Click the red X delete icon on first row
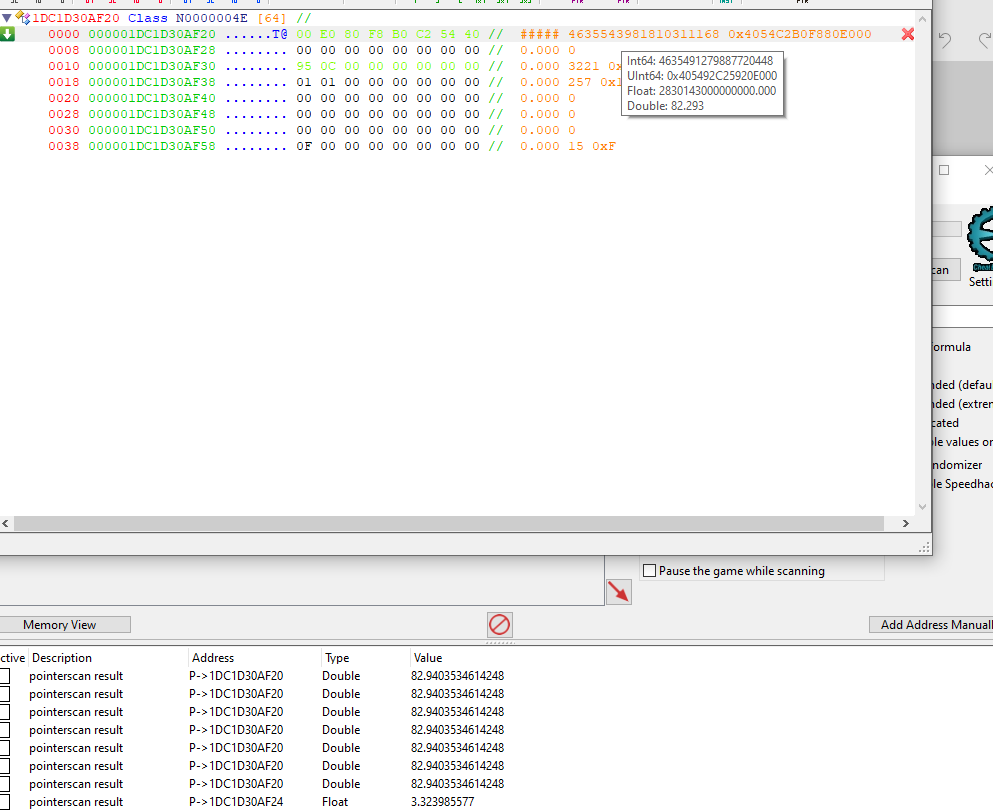Image resolution: width=993 pixels, height=812 pixels. [907, 34]
